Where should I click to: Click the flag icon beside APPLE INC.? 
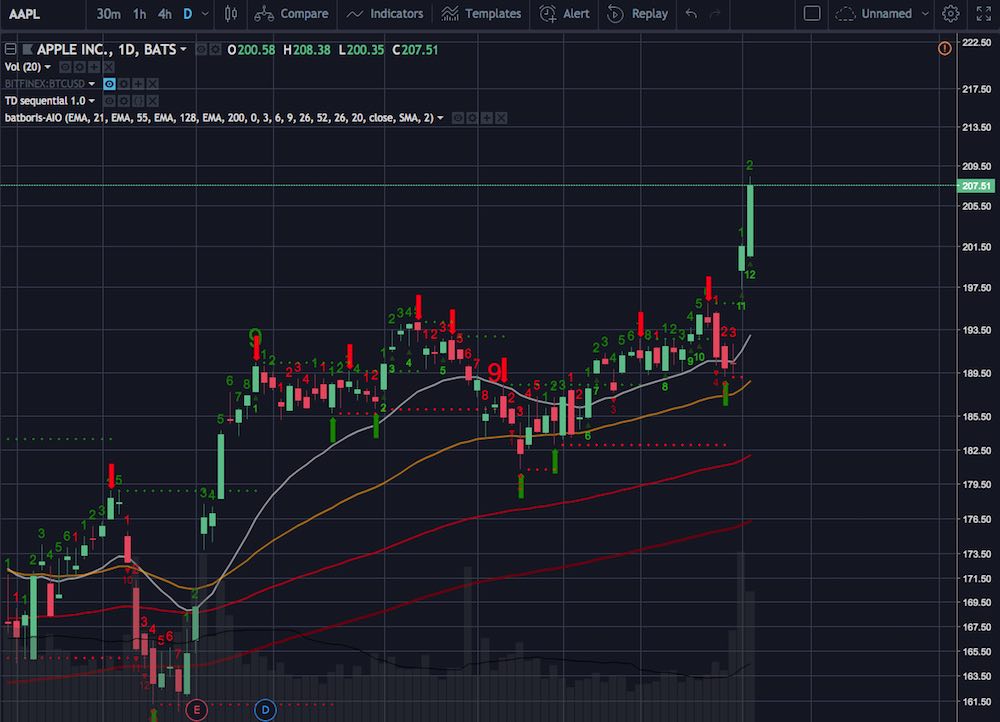(27, 49)
